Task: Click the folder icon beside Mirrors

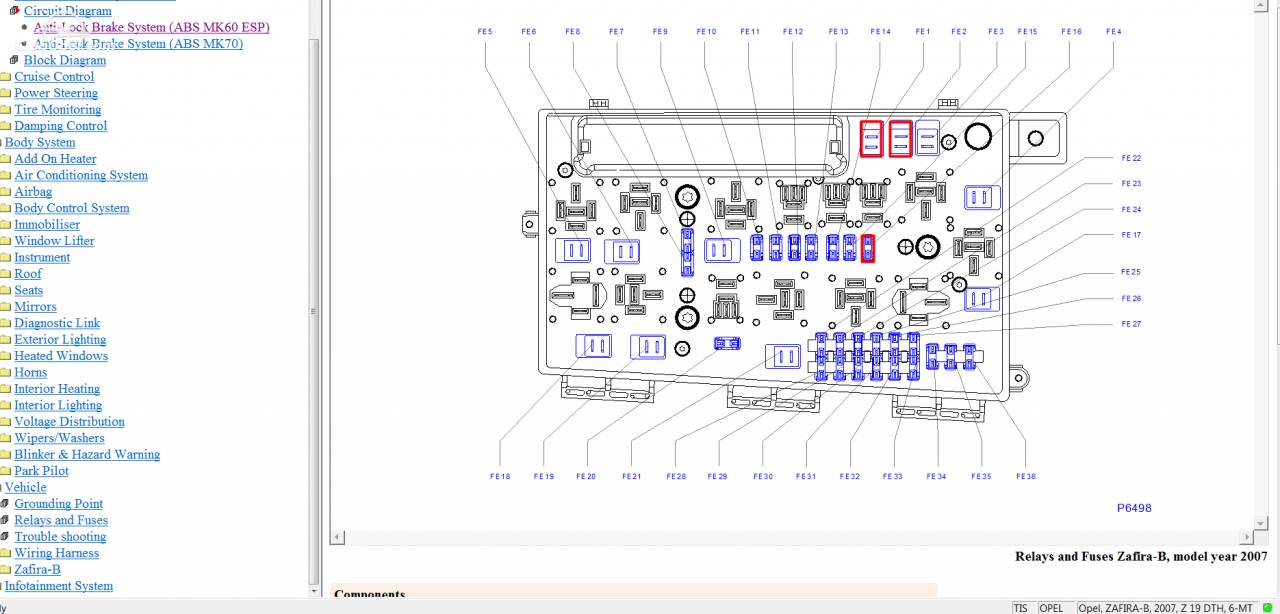Action: tap(5, 307)
